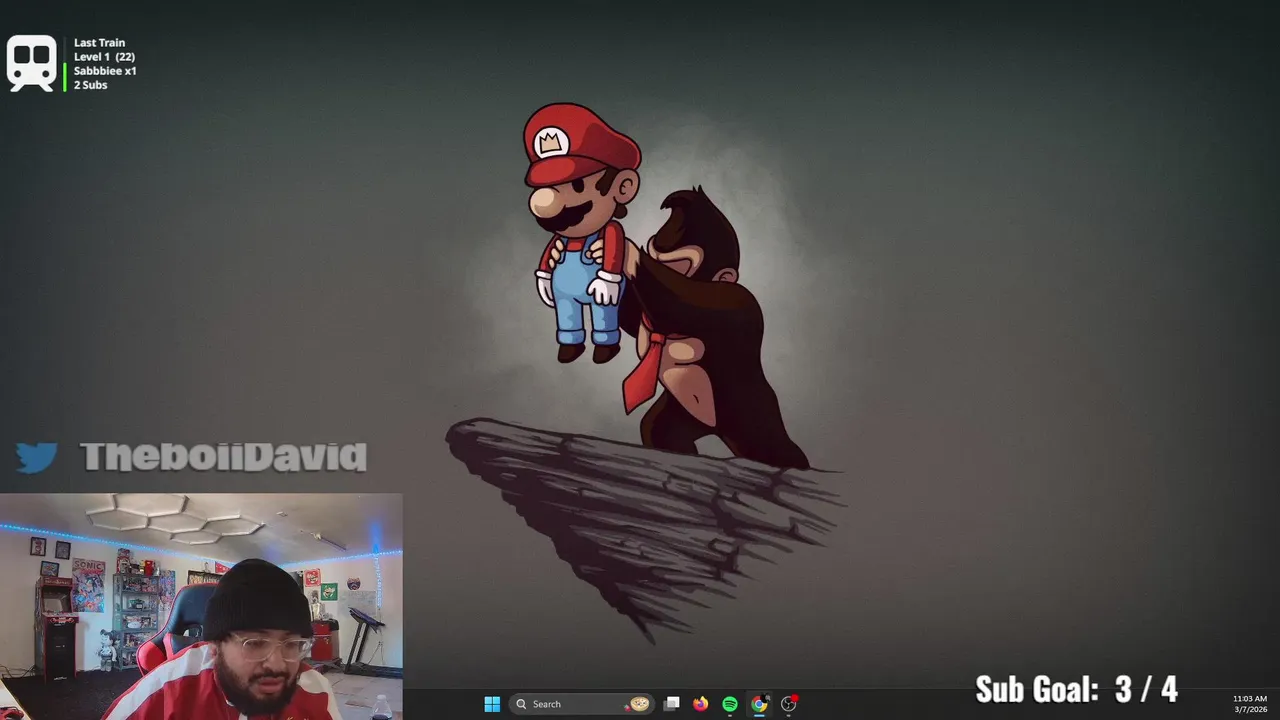Open the Windows Start menu
The image size is (1280, 720).
(x=492, y=704)
